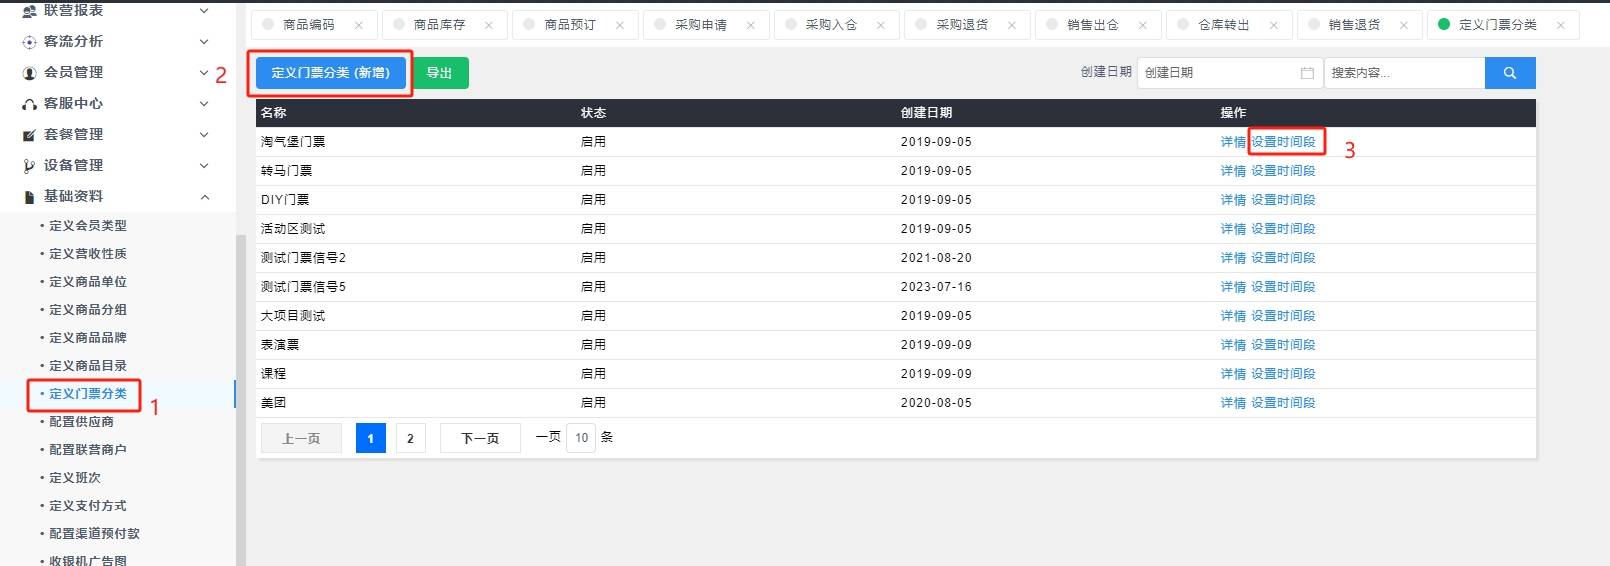Click the 会员管理 sidebar icon
The height and width of the screenshot is (566, 1610).
(29, 73)
